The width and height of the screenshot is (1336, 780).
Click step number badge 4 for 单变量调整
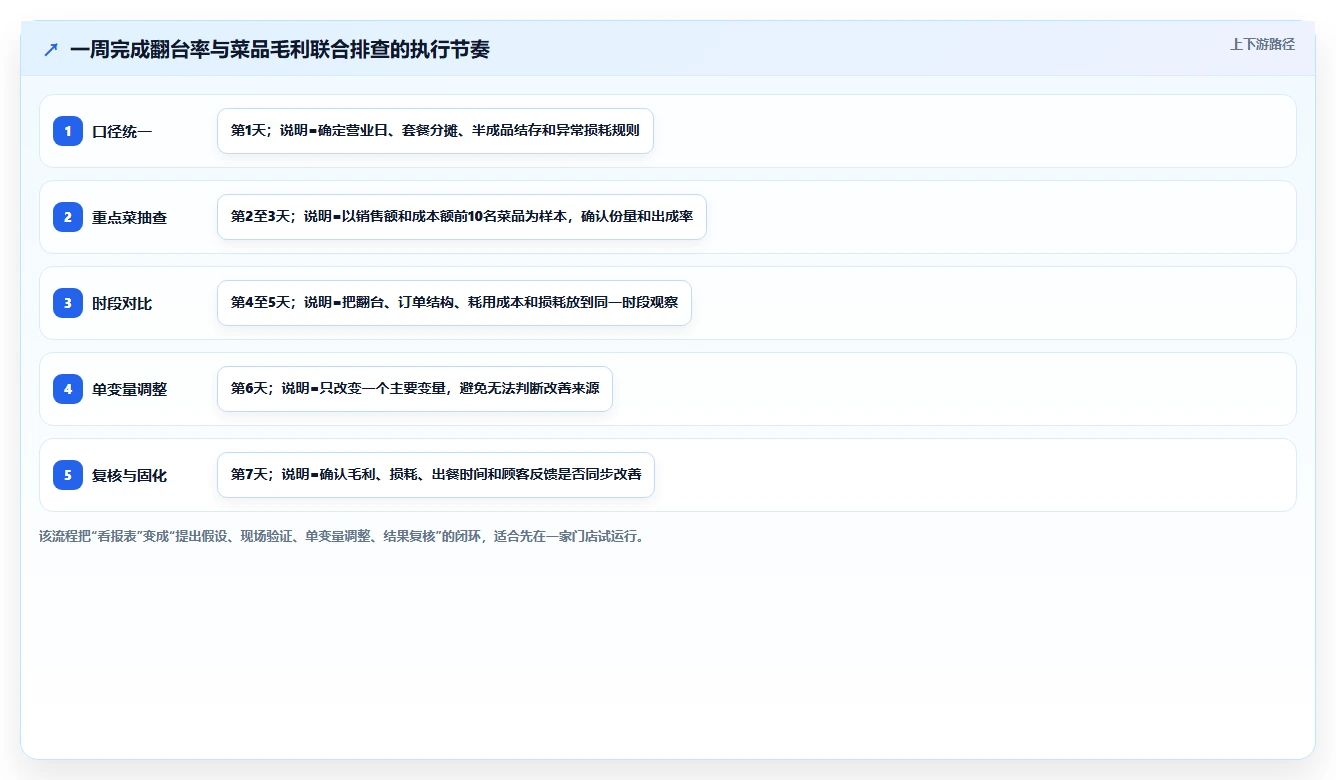click(x=68, y=389)
